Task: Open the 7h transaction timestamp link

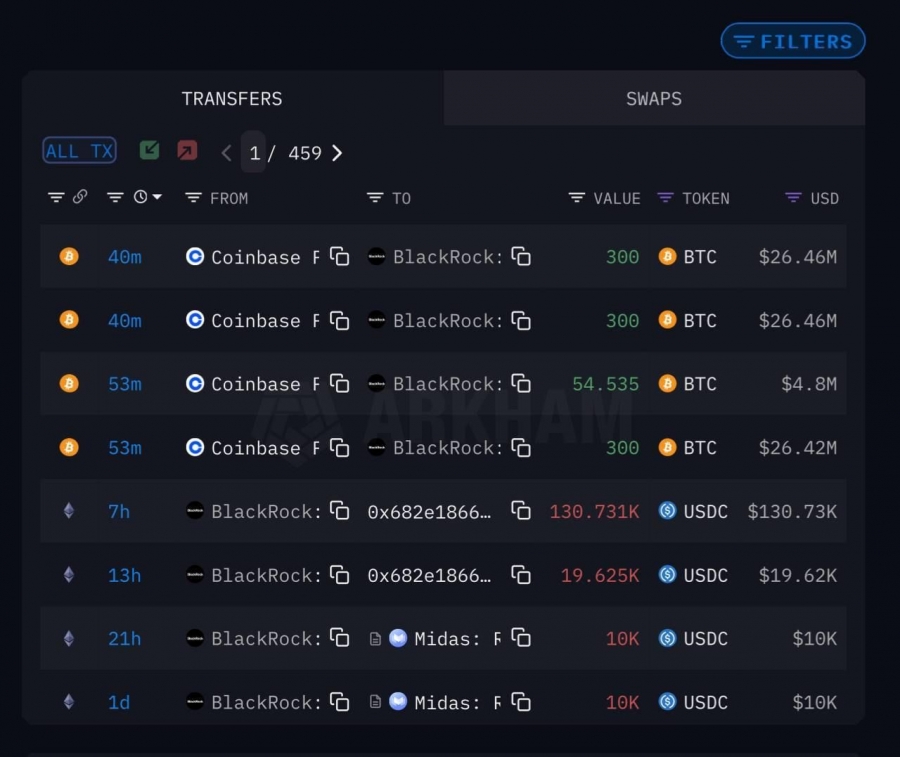Action: point(119,511)
